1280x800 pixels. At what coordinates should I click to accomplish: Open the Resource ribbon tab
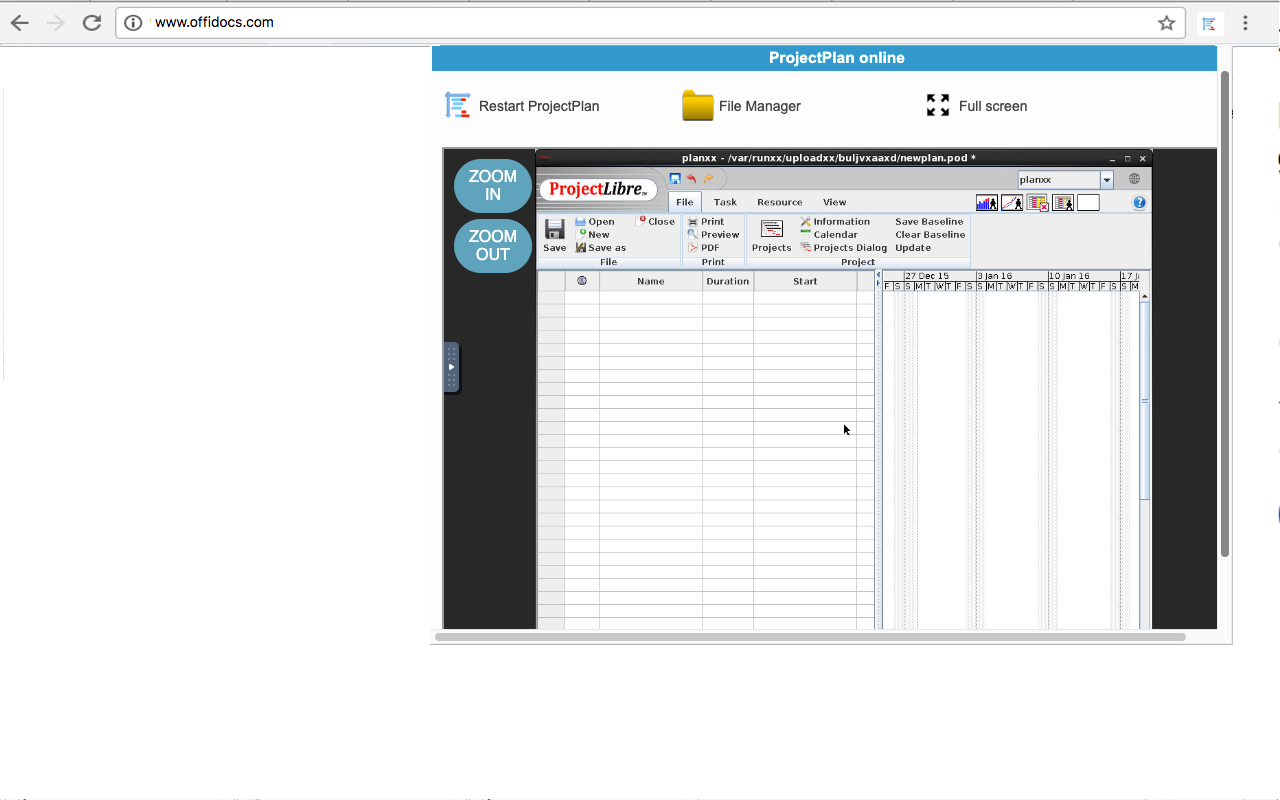[779, 202]
